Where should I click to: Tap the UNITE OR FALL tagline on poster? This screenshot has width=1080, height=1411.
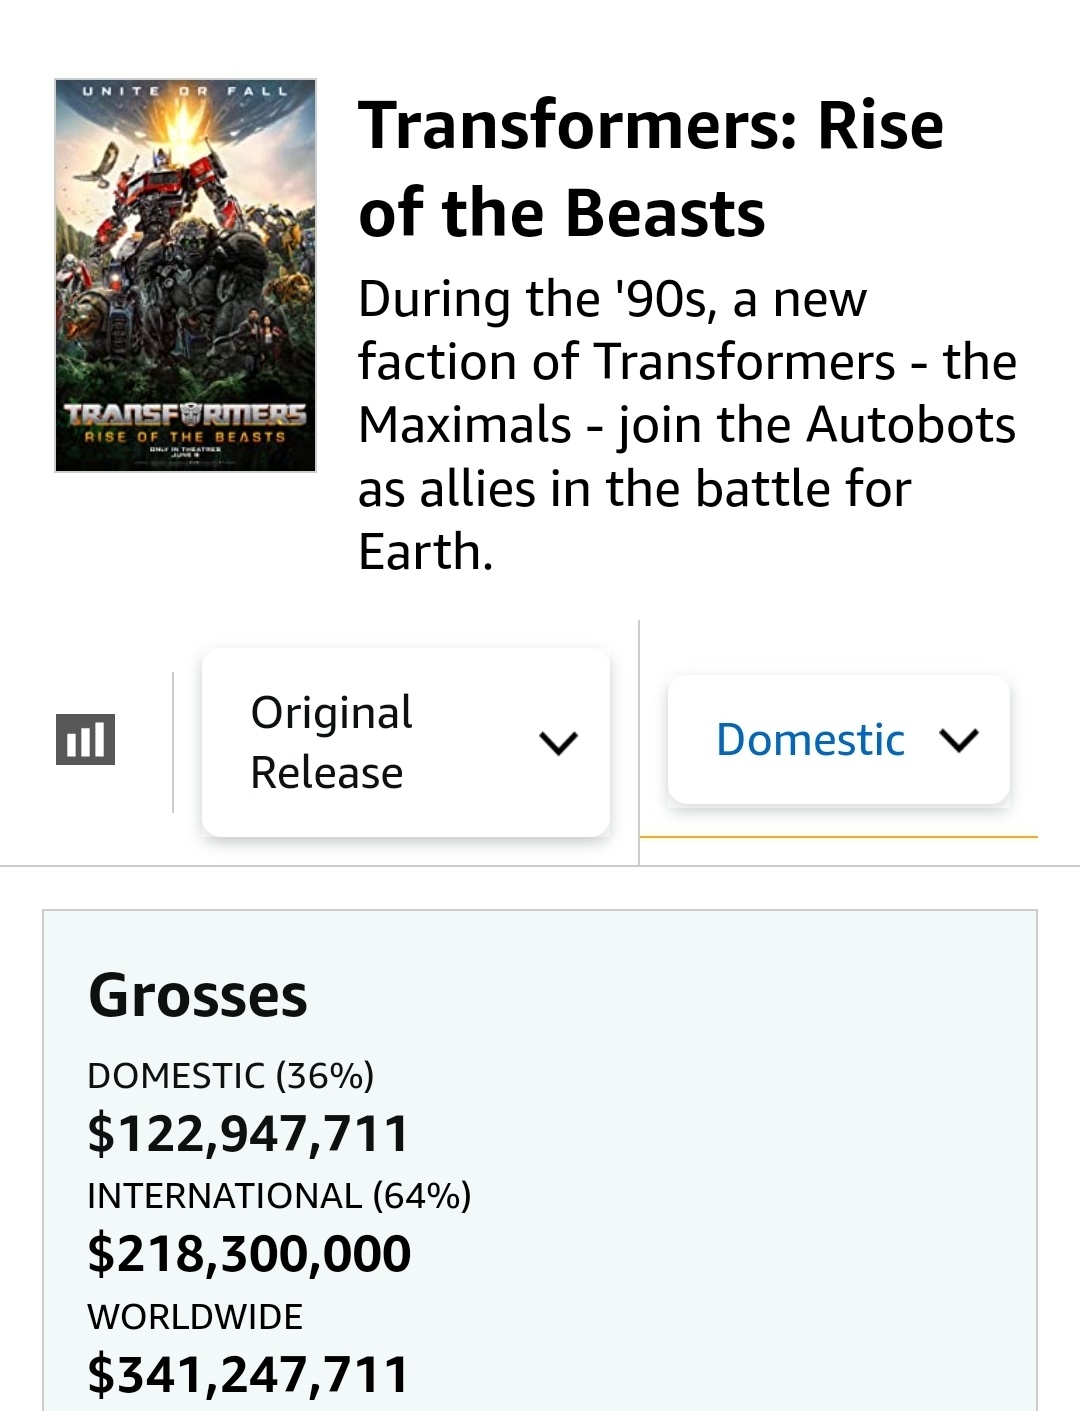tap(185, 91)
